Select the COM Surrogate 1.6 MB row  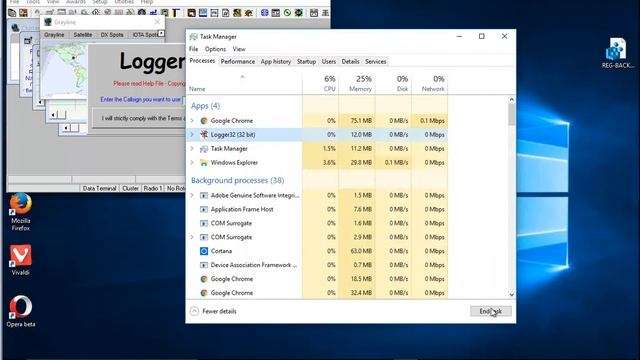317,223
